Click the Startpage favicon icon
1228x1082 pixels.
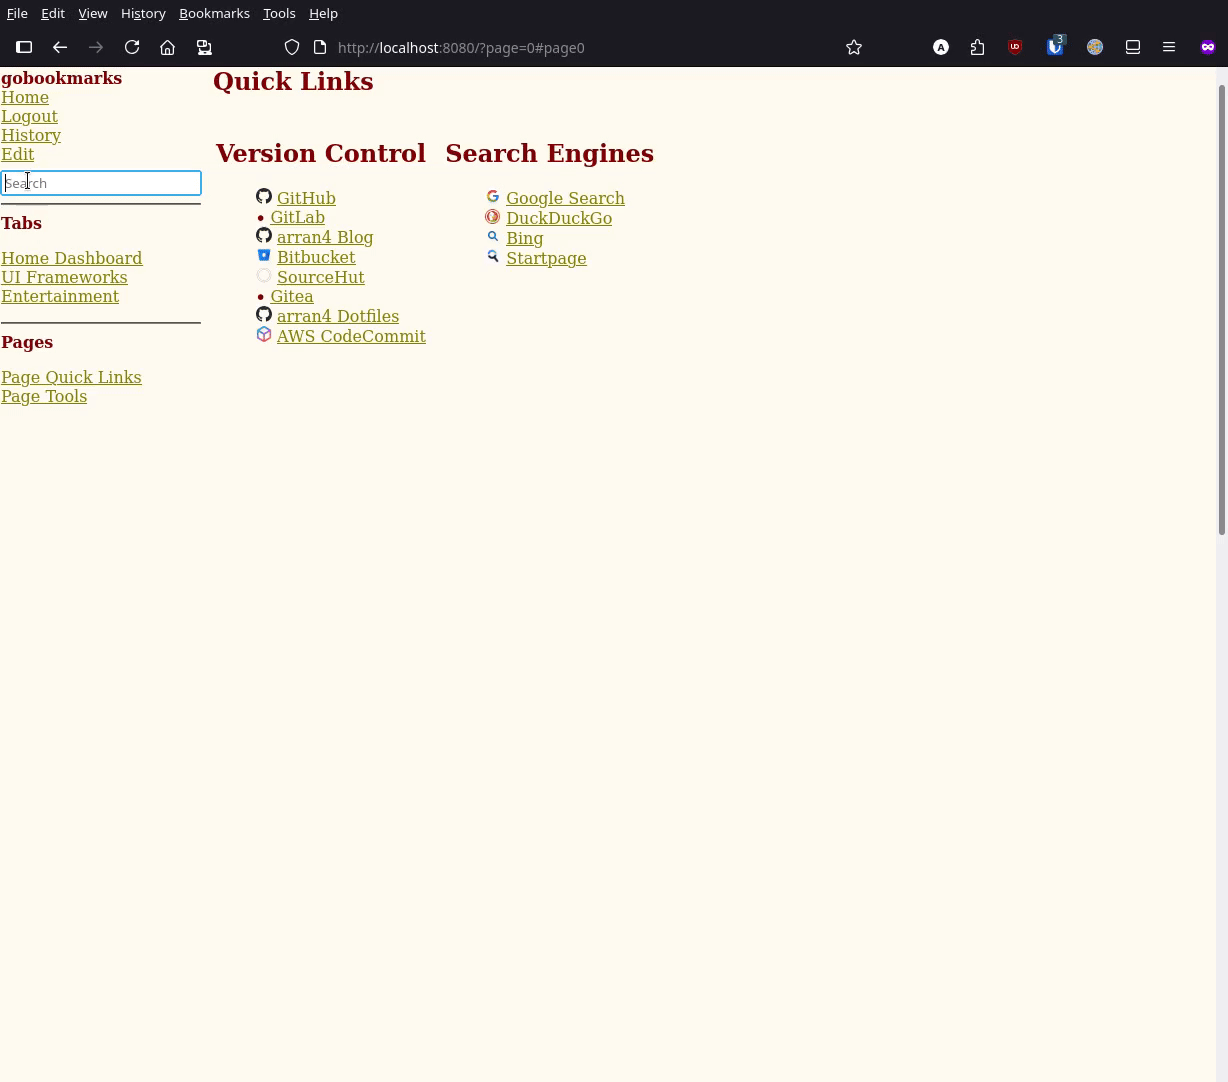[x=493, y=257]
